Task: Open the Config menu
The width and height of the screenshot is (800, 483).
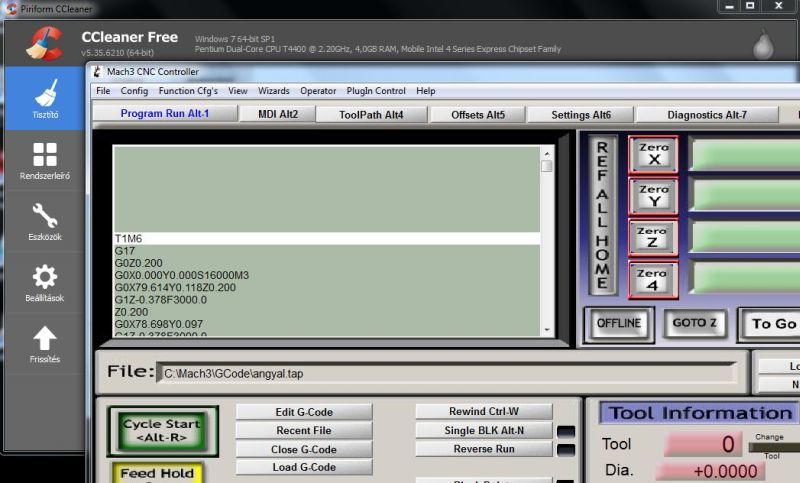Action: (x=134, y=91)
